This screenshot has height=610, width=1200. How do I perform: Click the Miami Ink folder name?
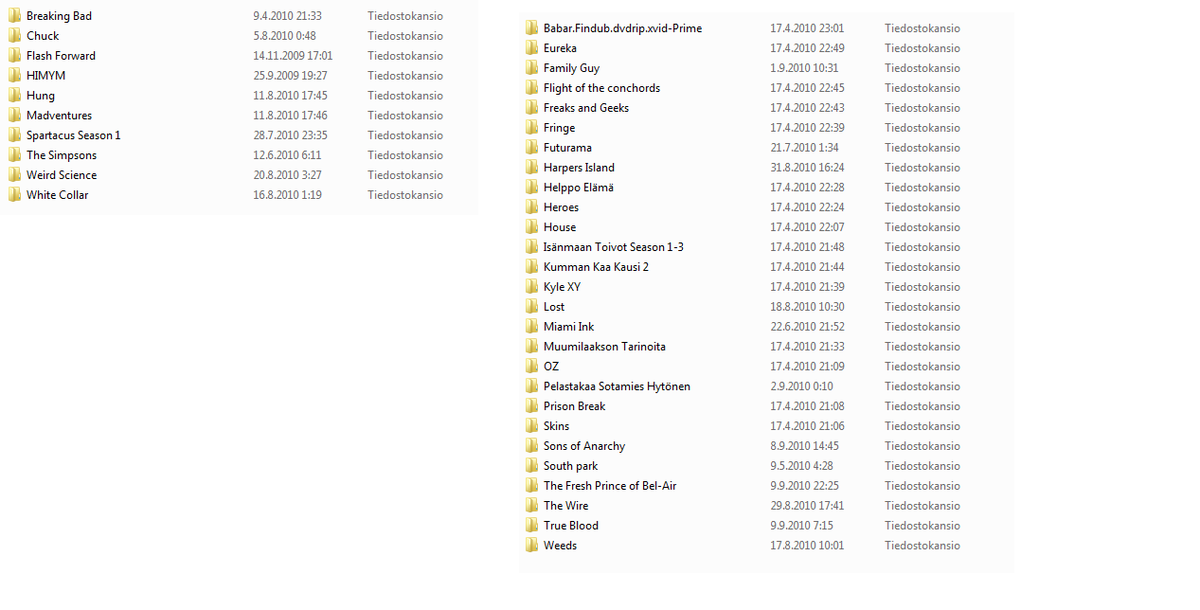(569, 327)
